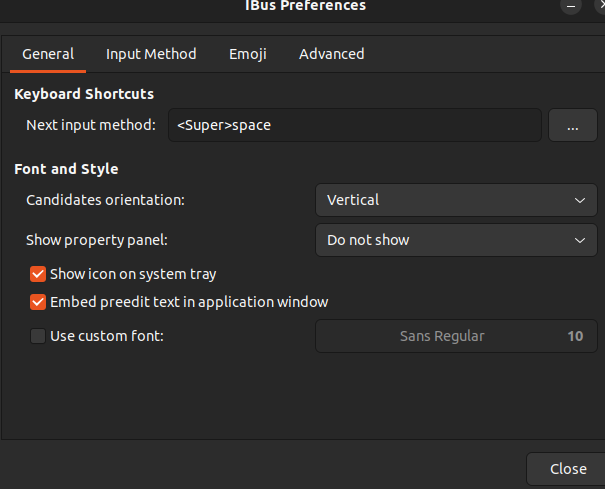Click the Font and Style heading

point(66,169)
